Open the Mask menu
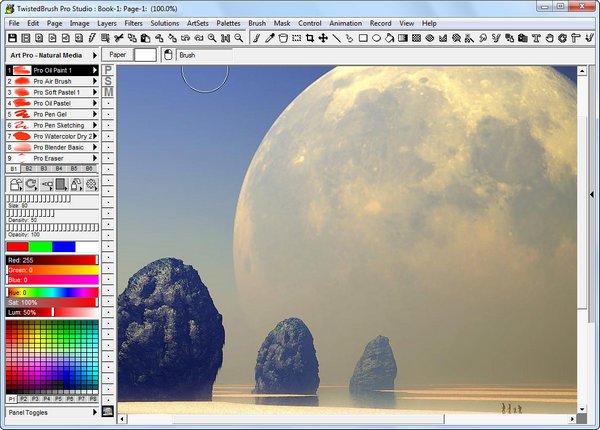This screenshot has height=430, width=600. point(282,23)
